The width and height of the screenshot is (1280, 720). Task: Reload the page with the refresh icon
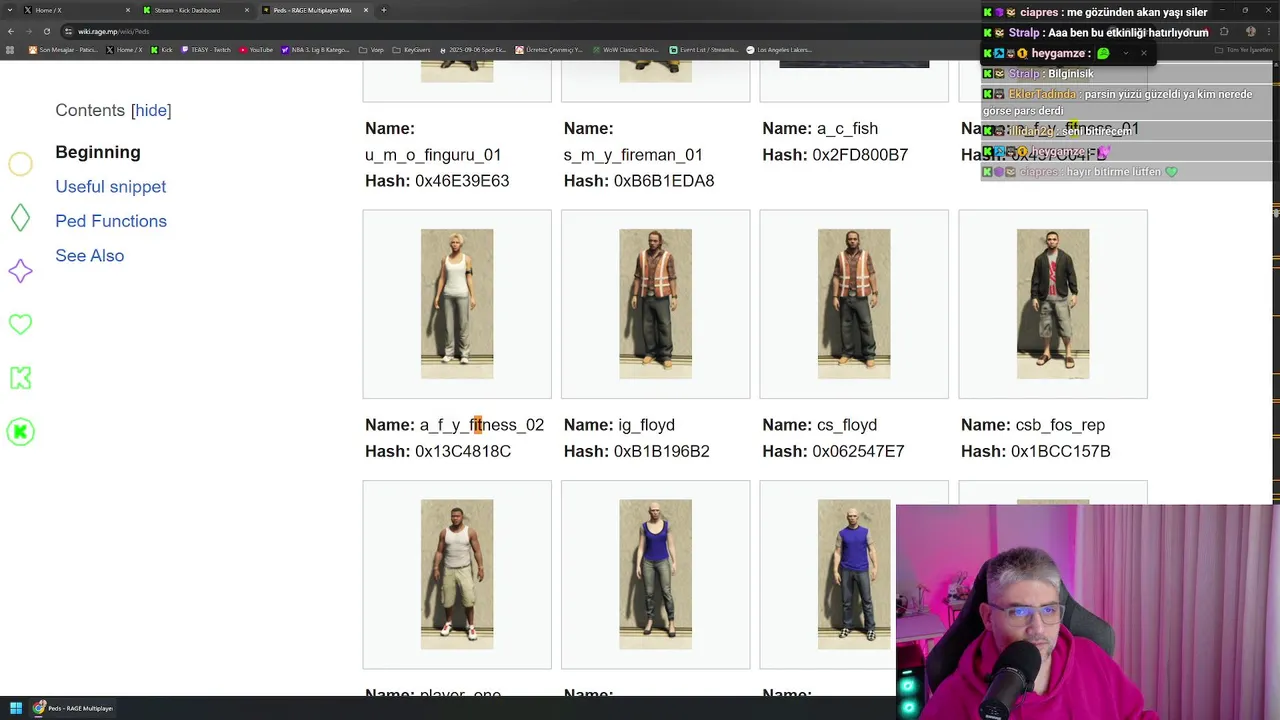[x=46, y=31]
